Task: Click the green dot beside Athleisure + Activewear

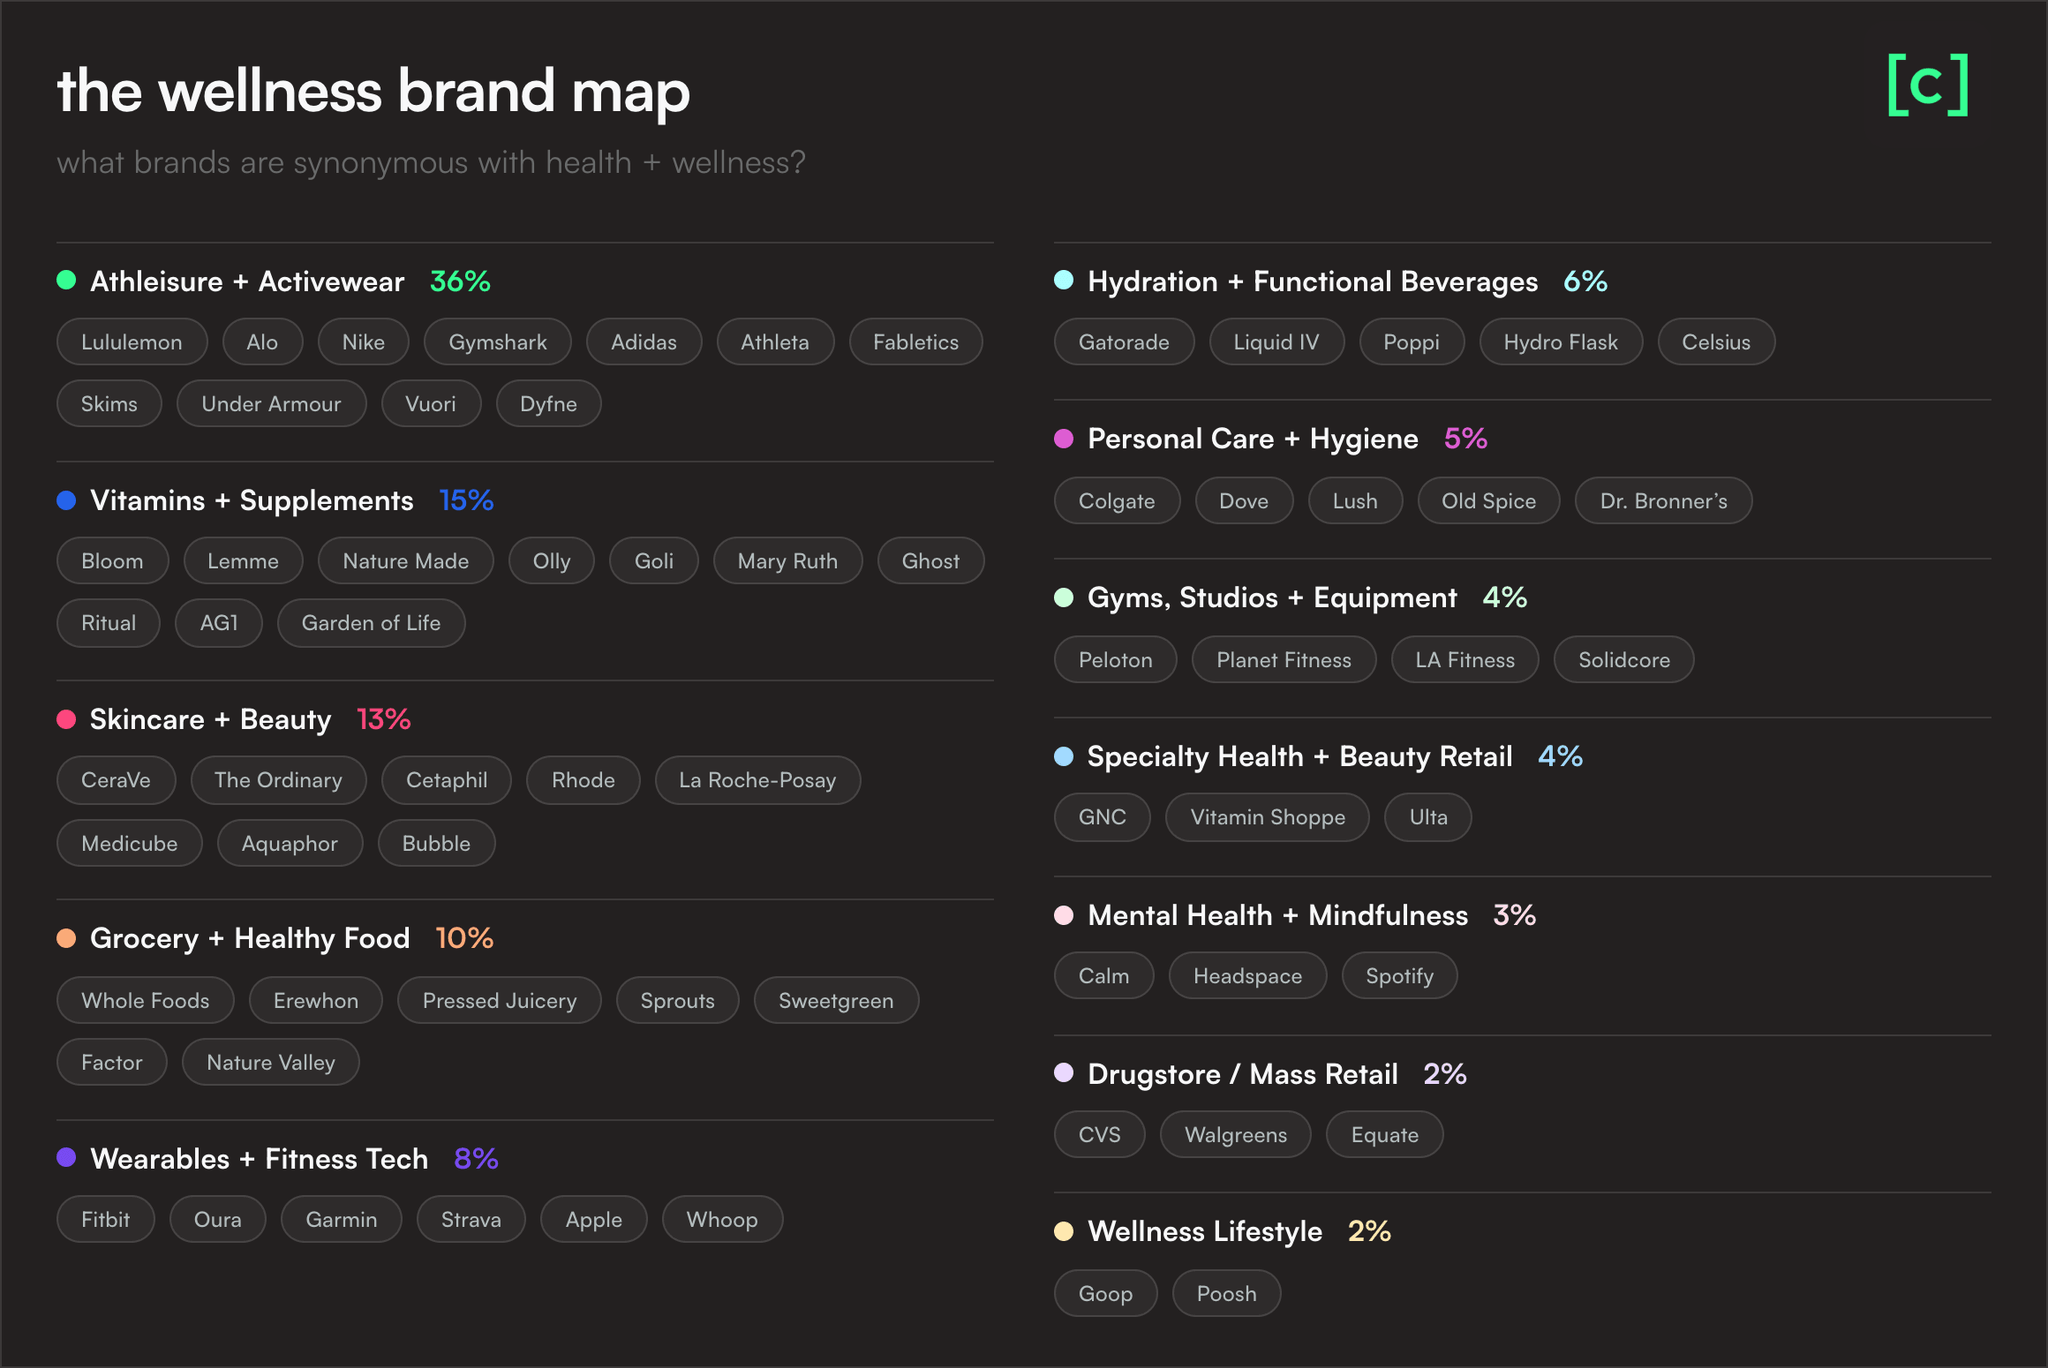Action: [x=66, y=280]
